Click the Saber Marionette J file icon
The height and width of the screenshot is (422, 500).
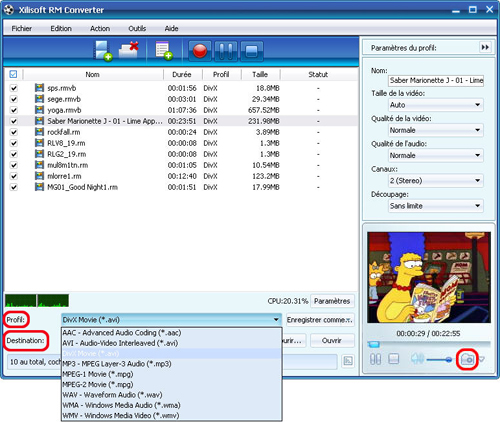tap(39, 121)
